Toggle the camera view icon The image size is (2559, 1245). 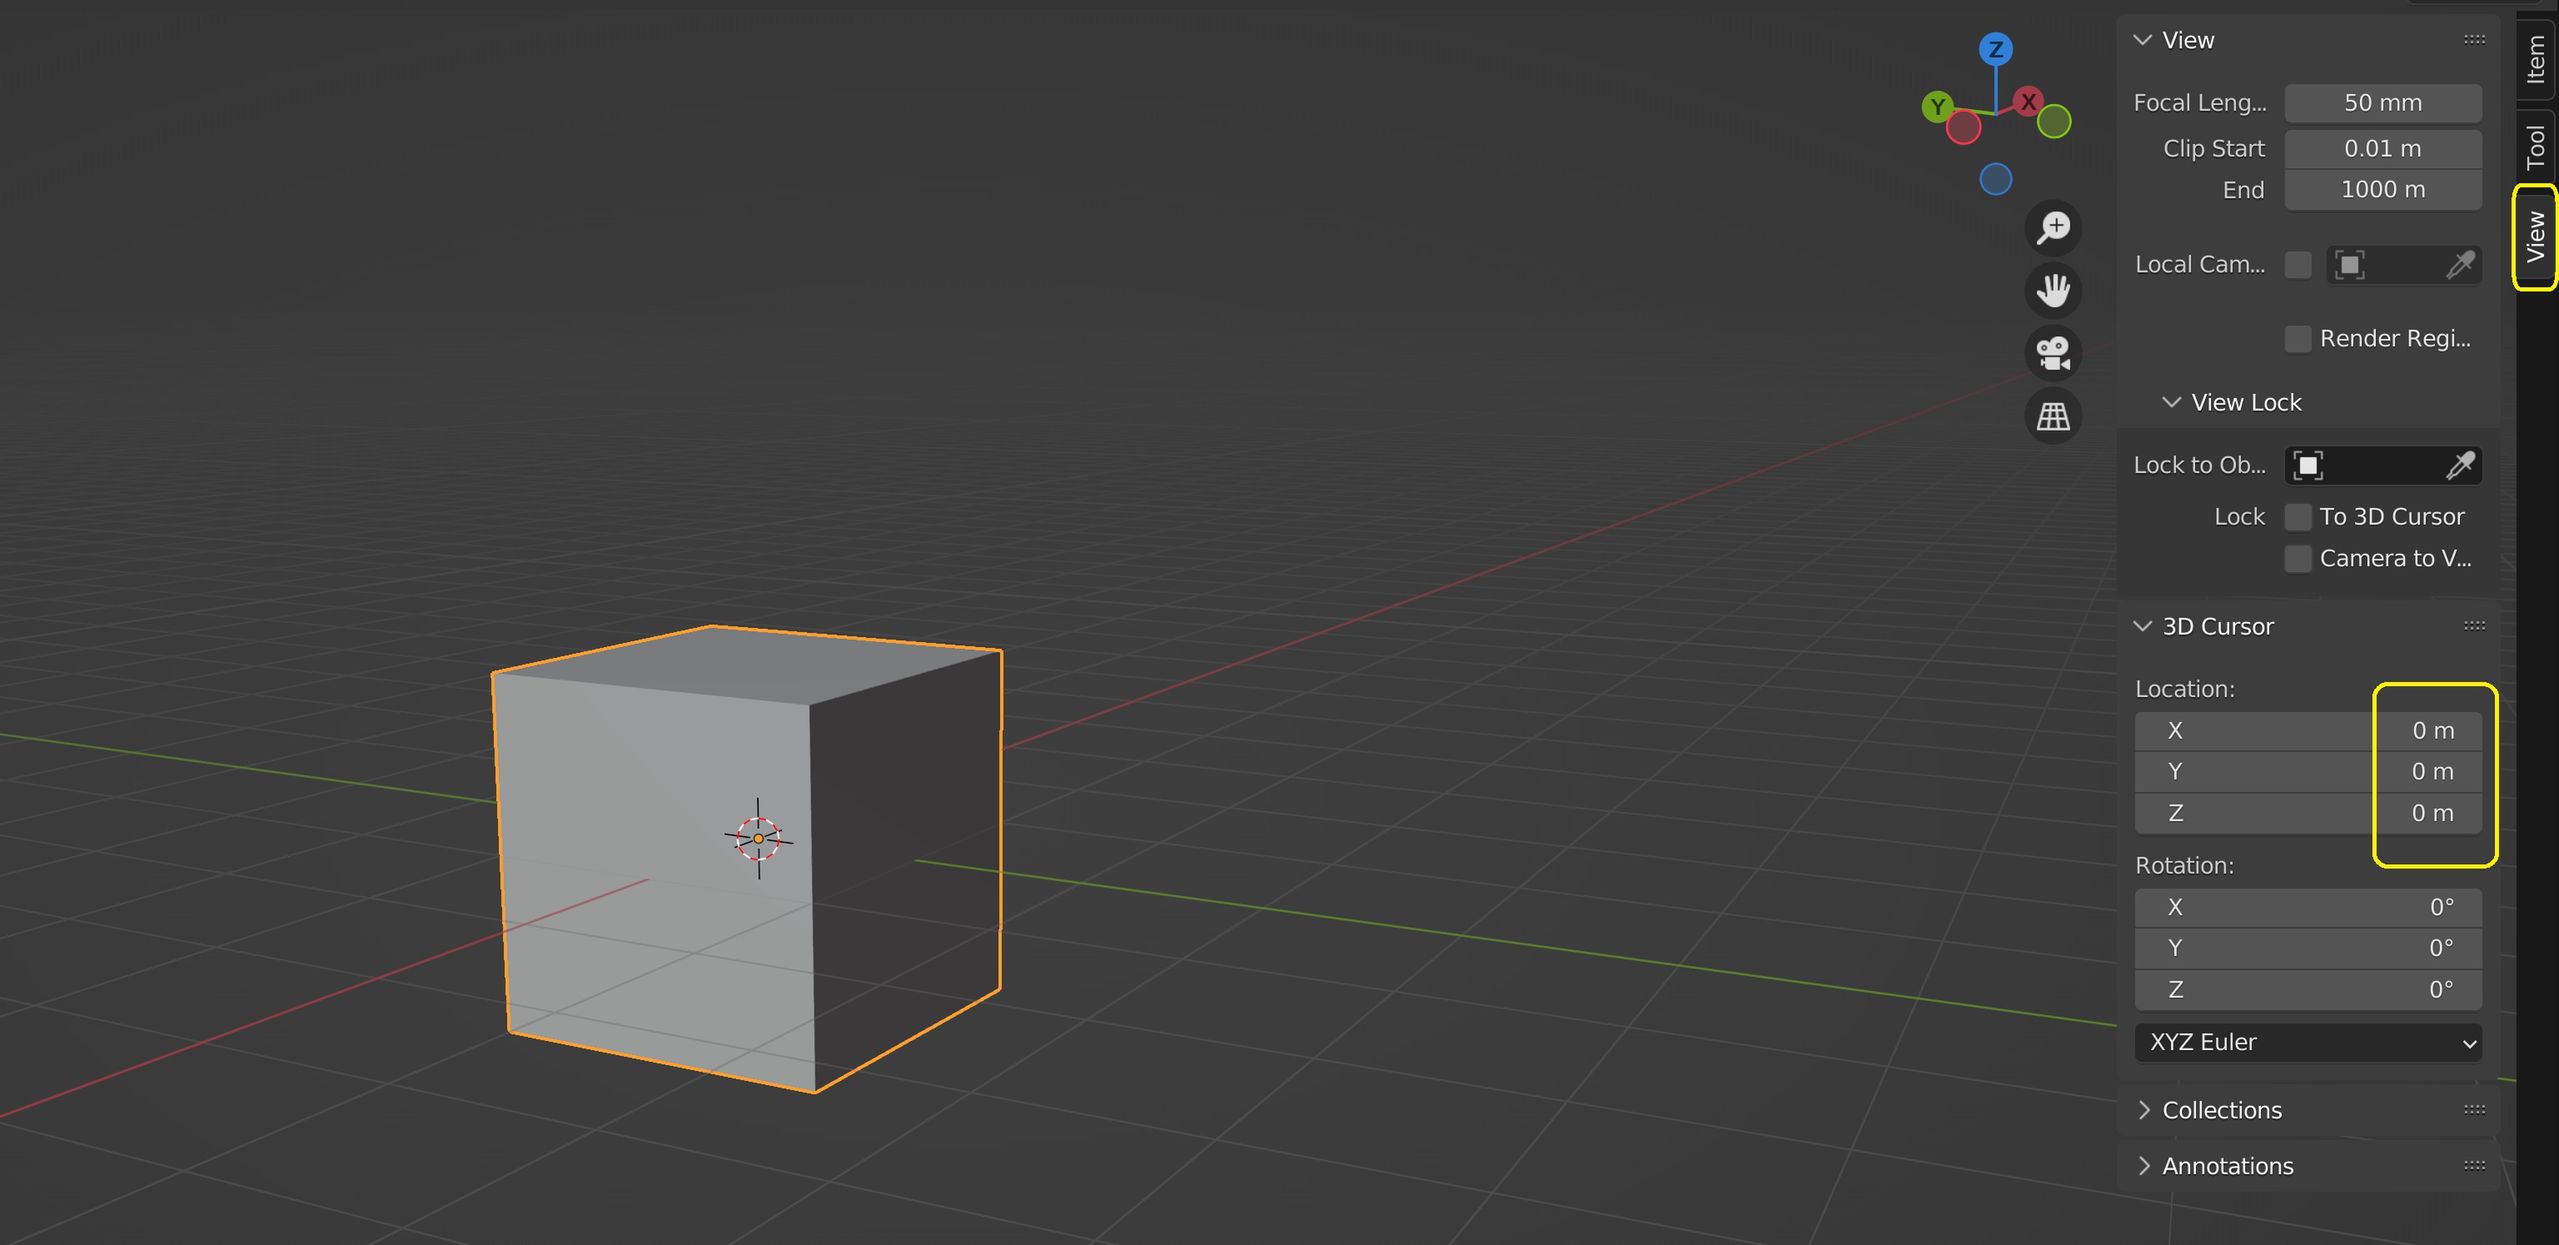(x=2053, y=353)
